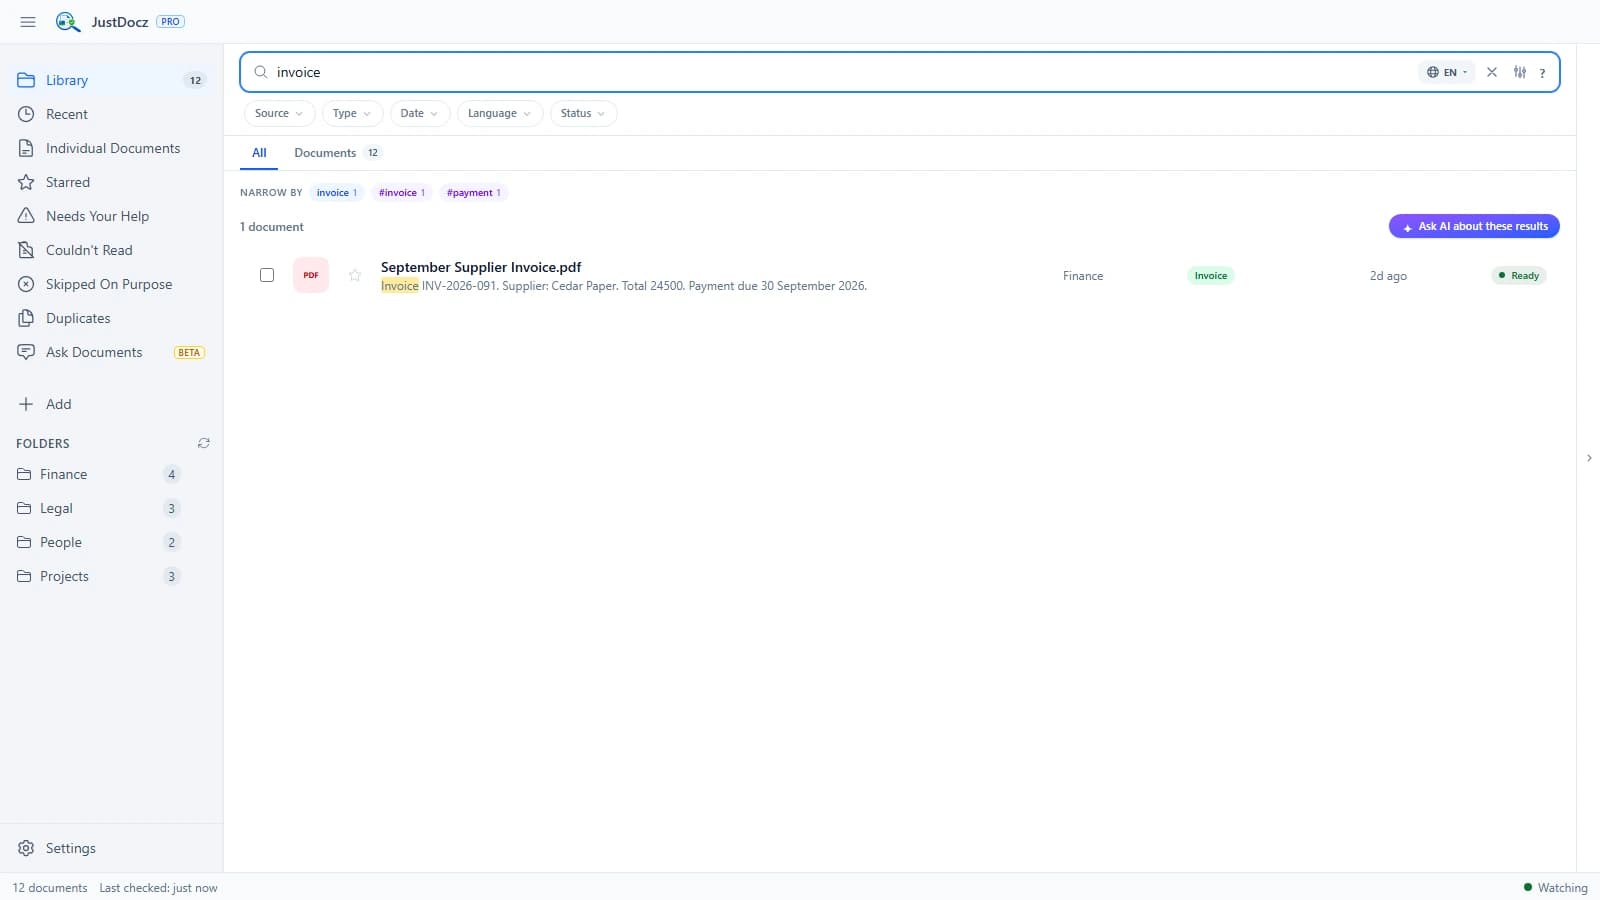Open Library in sidebar
The image size is (1600, 900).
click(x=111, y=80)
